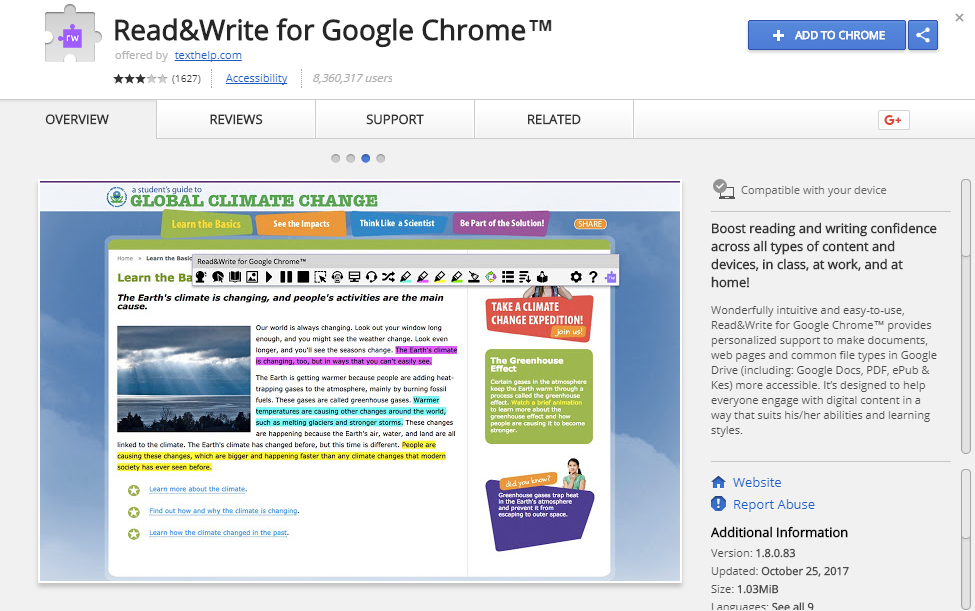The width and height of the screenshot is (975, 611).
Task: Open the texthelp.com publisher link
Action: coord(208,55)
